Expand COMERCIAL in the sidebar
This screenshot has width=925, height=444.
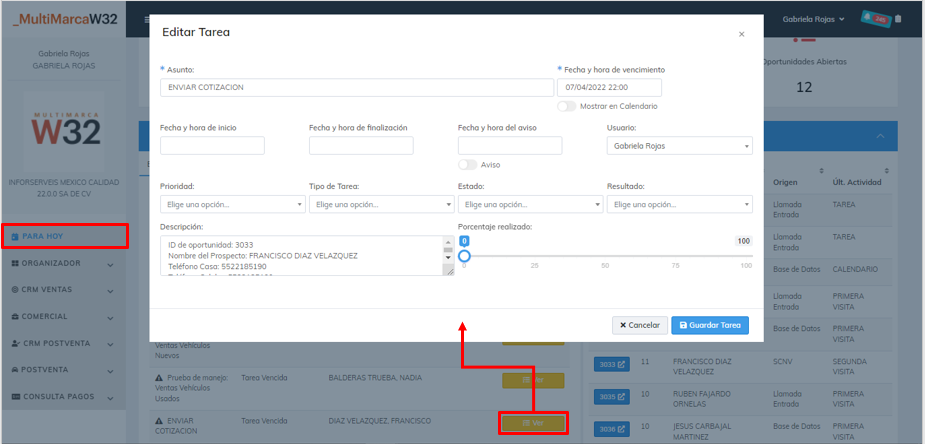(63, 317)
